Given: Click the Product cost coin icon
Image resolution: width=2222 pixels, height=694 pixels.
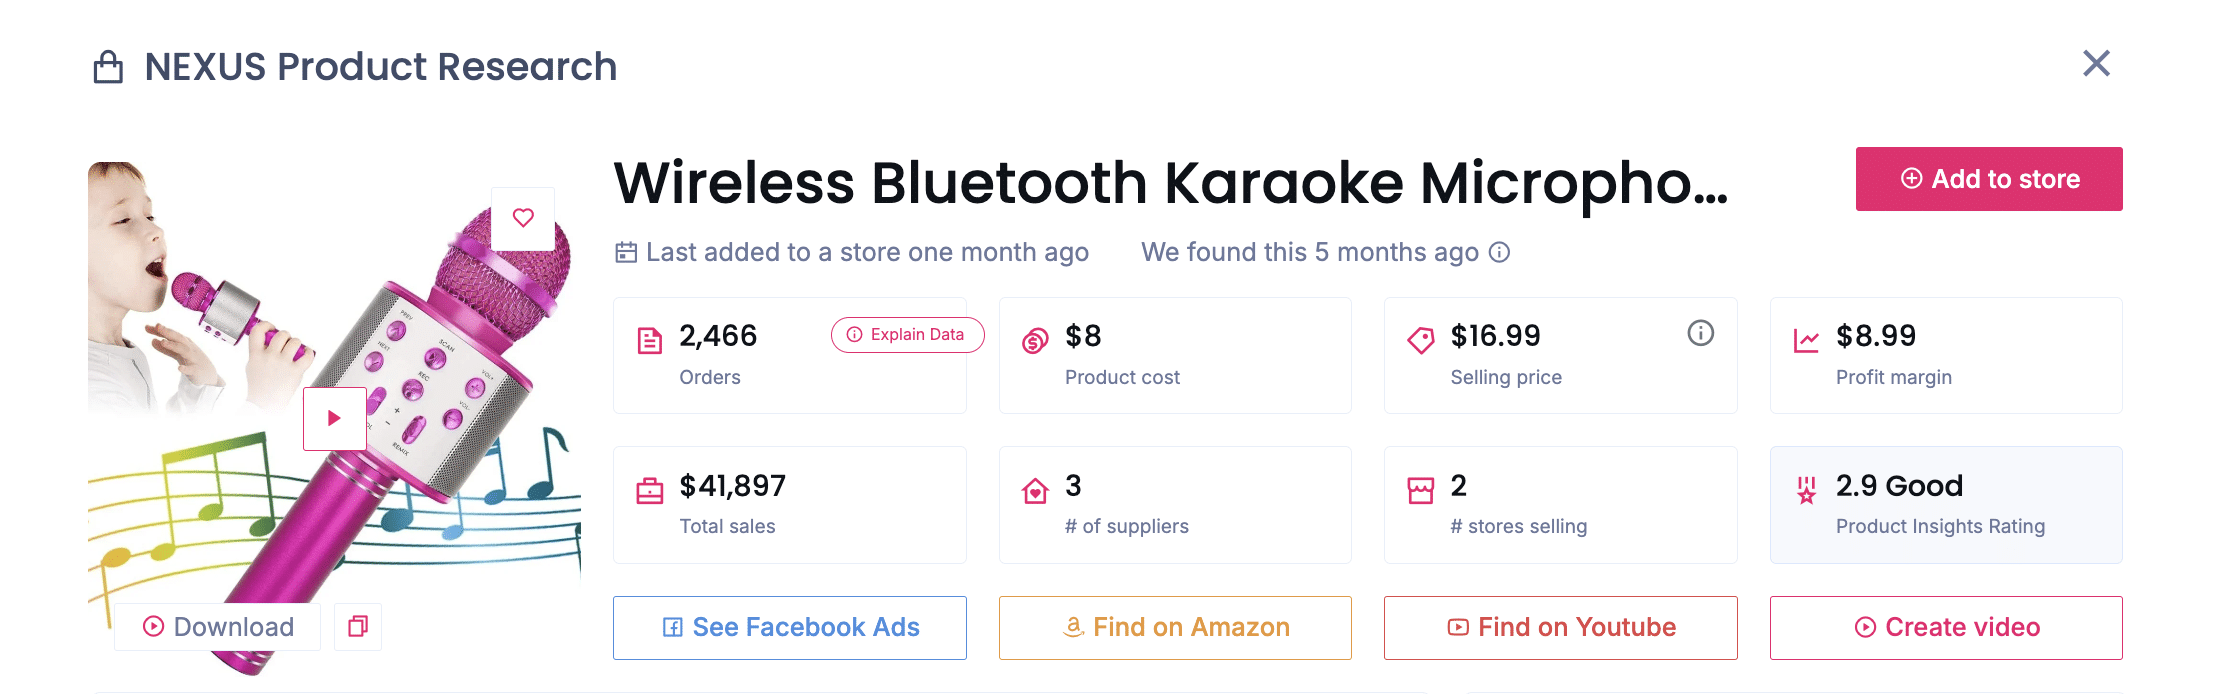Looking at the screenshot, I should click(1035, 341).
